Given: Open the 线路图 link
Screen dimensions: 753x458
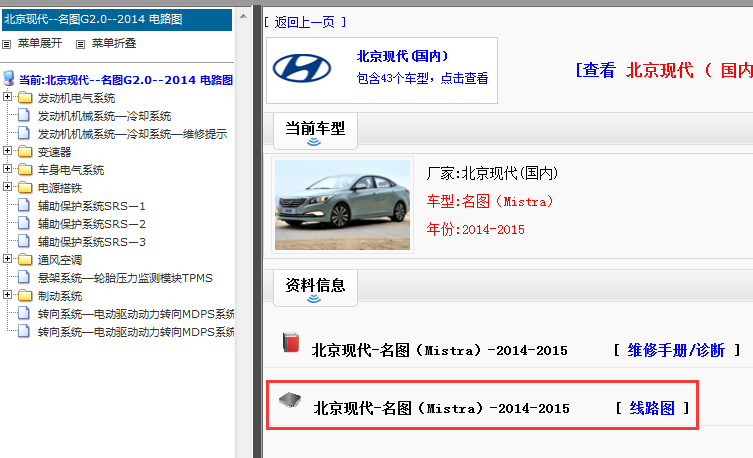Looking at the screenshot, I should click(x=652, y=408).
